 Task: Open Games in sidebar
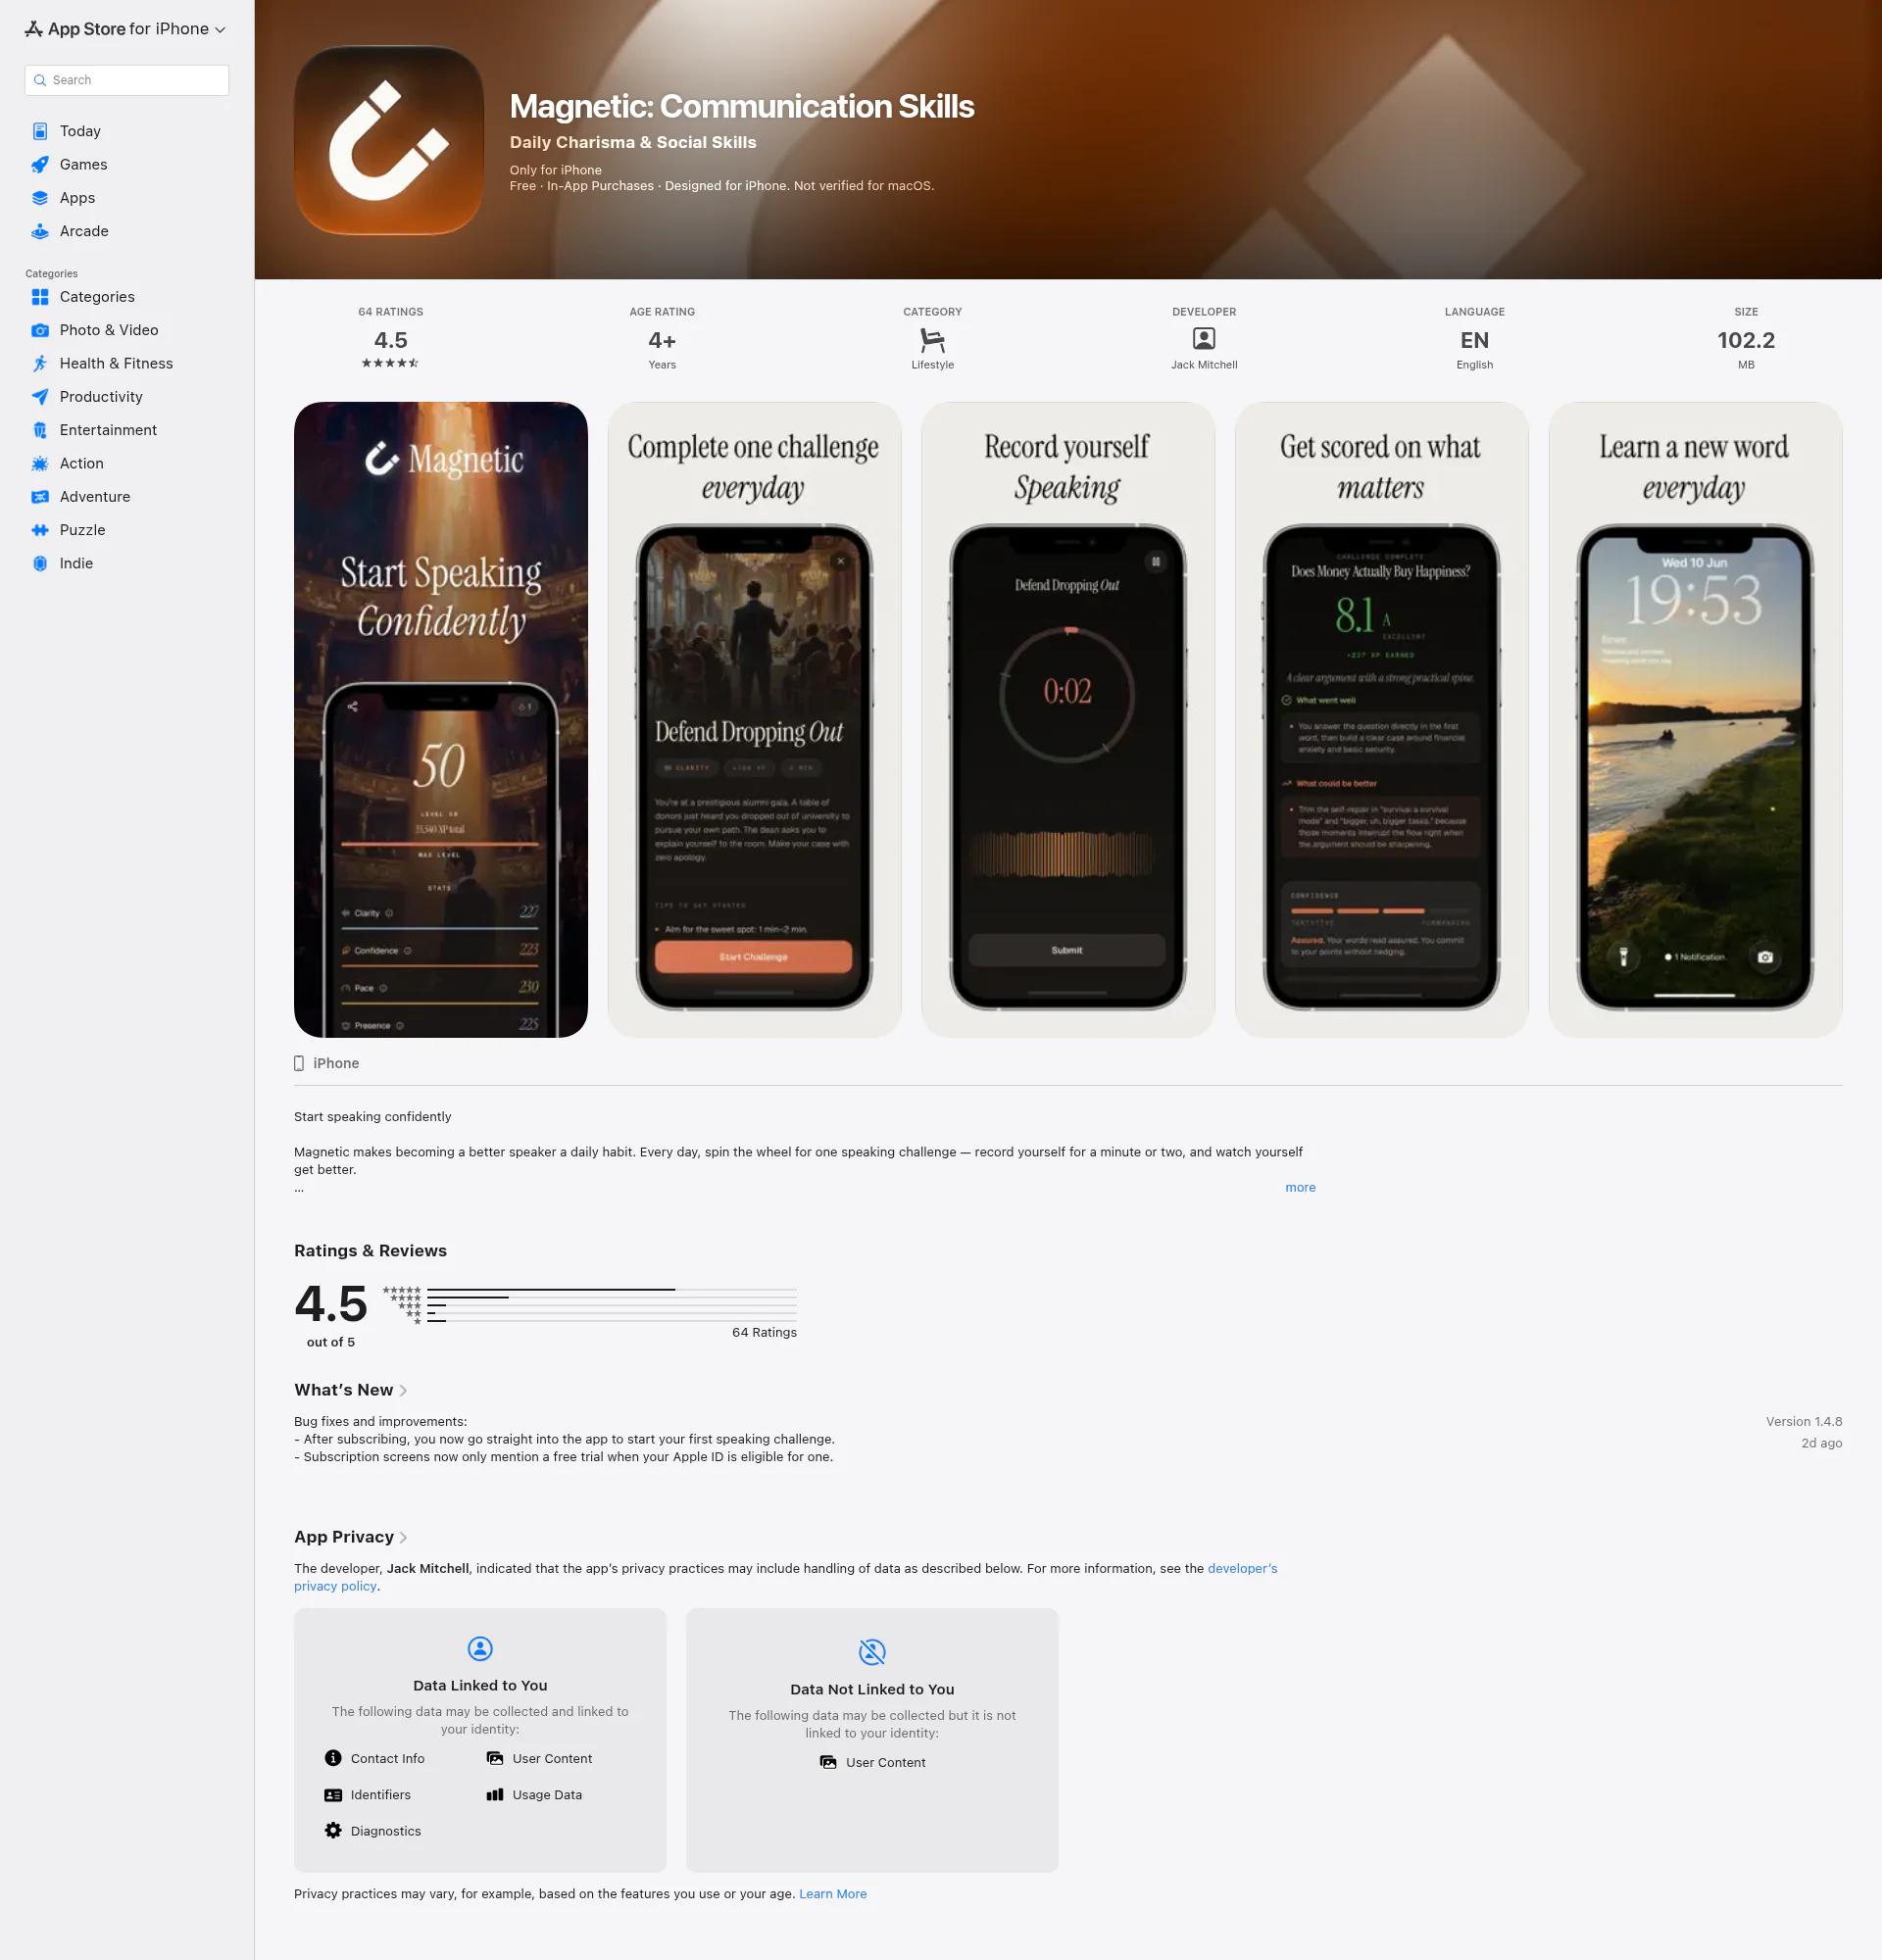pos(127,164)
